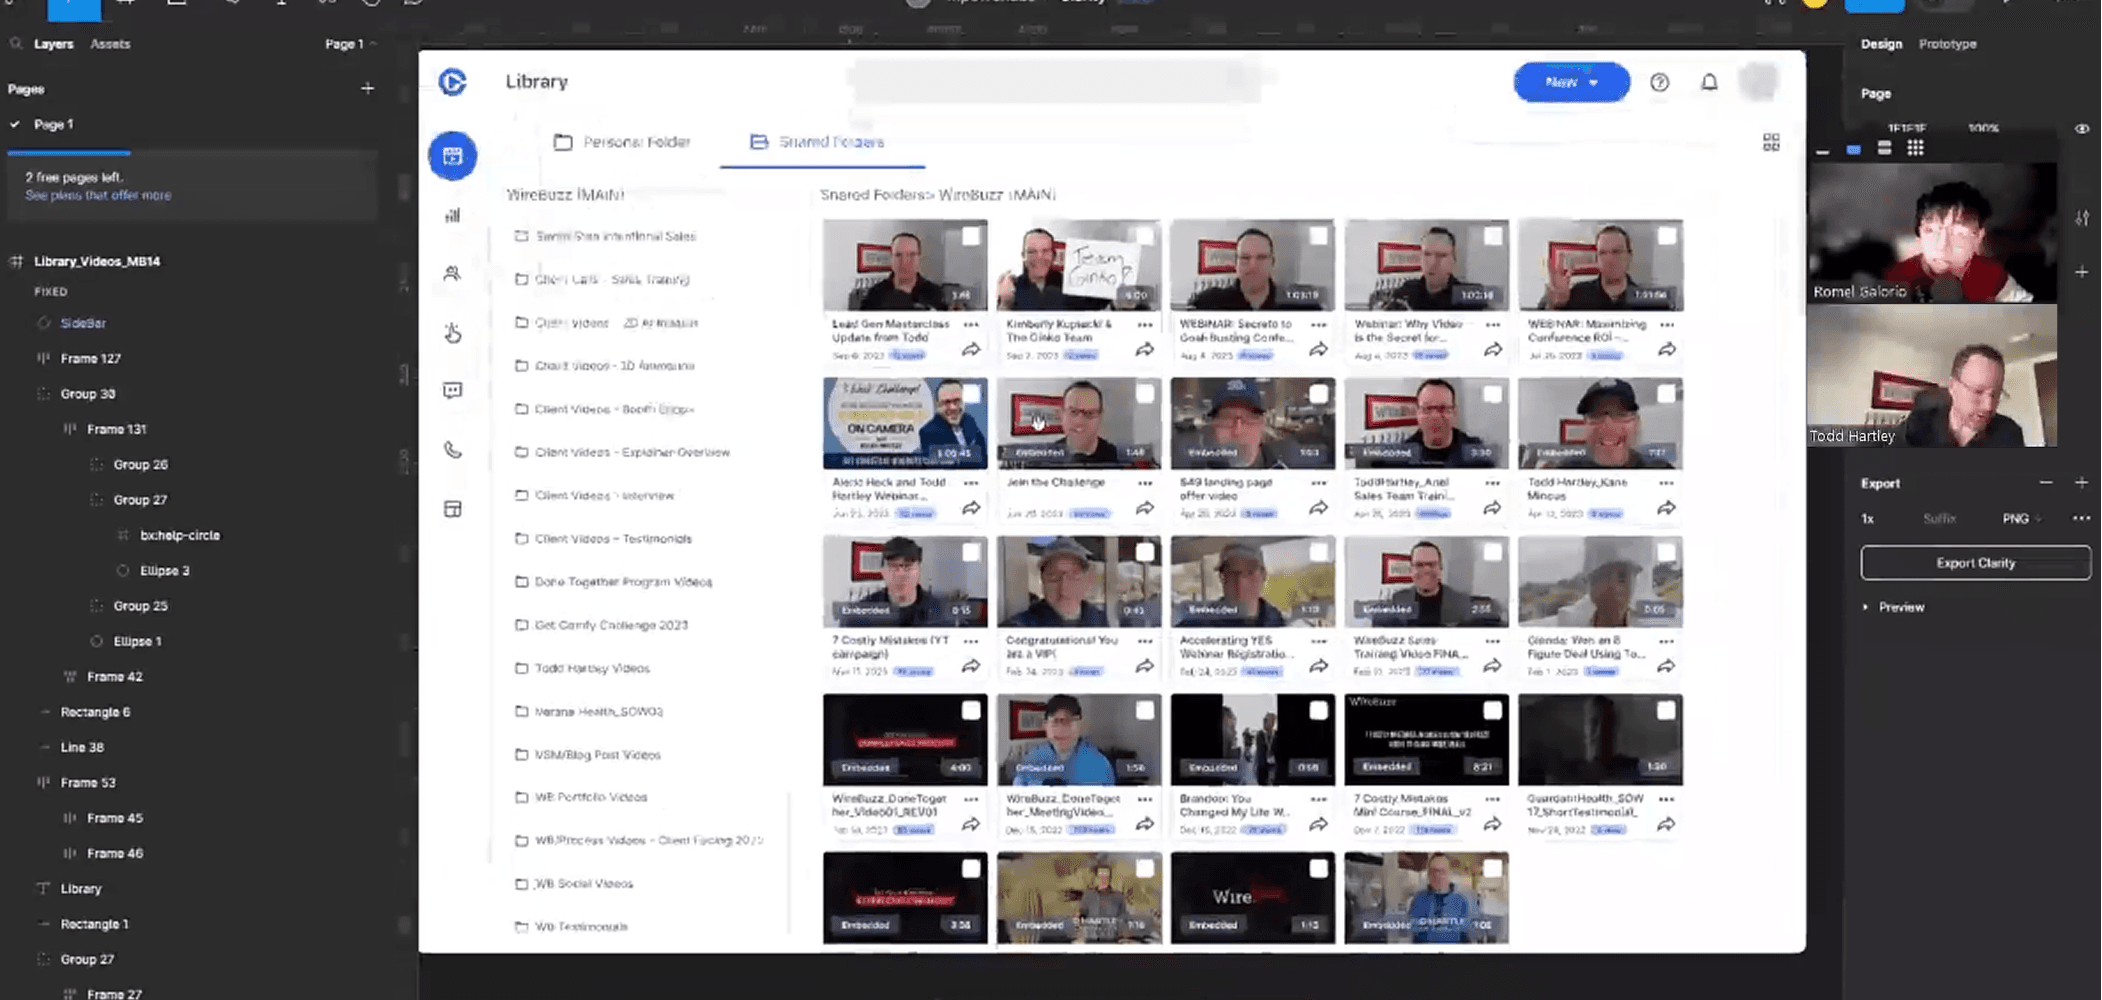This screenshot has width=2102, height=1000.
Task: Add an export setting with the plus icon
Action: coord(2081,483)
